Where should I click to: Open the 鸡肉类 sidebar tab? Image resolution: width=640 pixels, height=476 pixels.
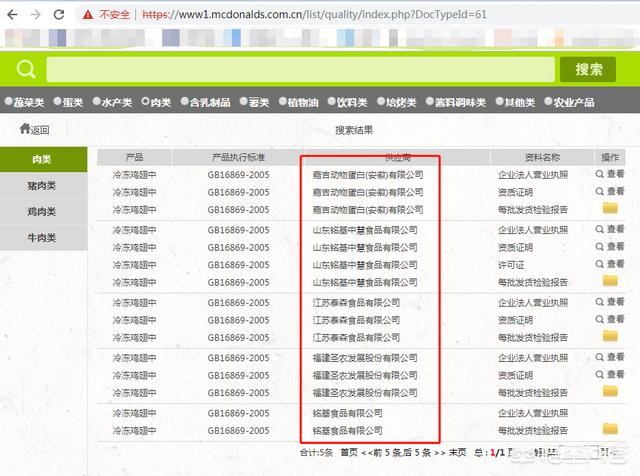pos(43,211)
